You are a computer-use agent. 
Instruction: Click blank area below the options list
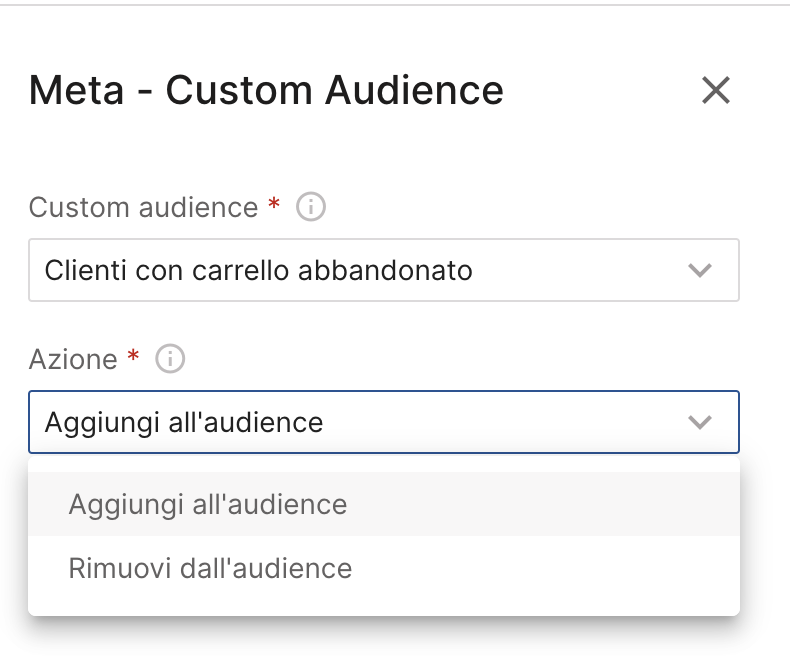coord(384,647)
